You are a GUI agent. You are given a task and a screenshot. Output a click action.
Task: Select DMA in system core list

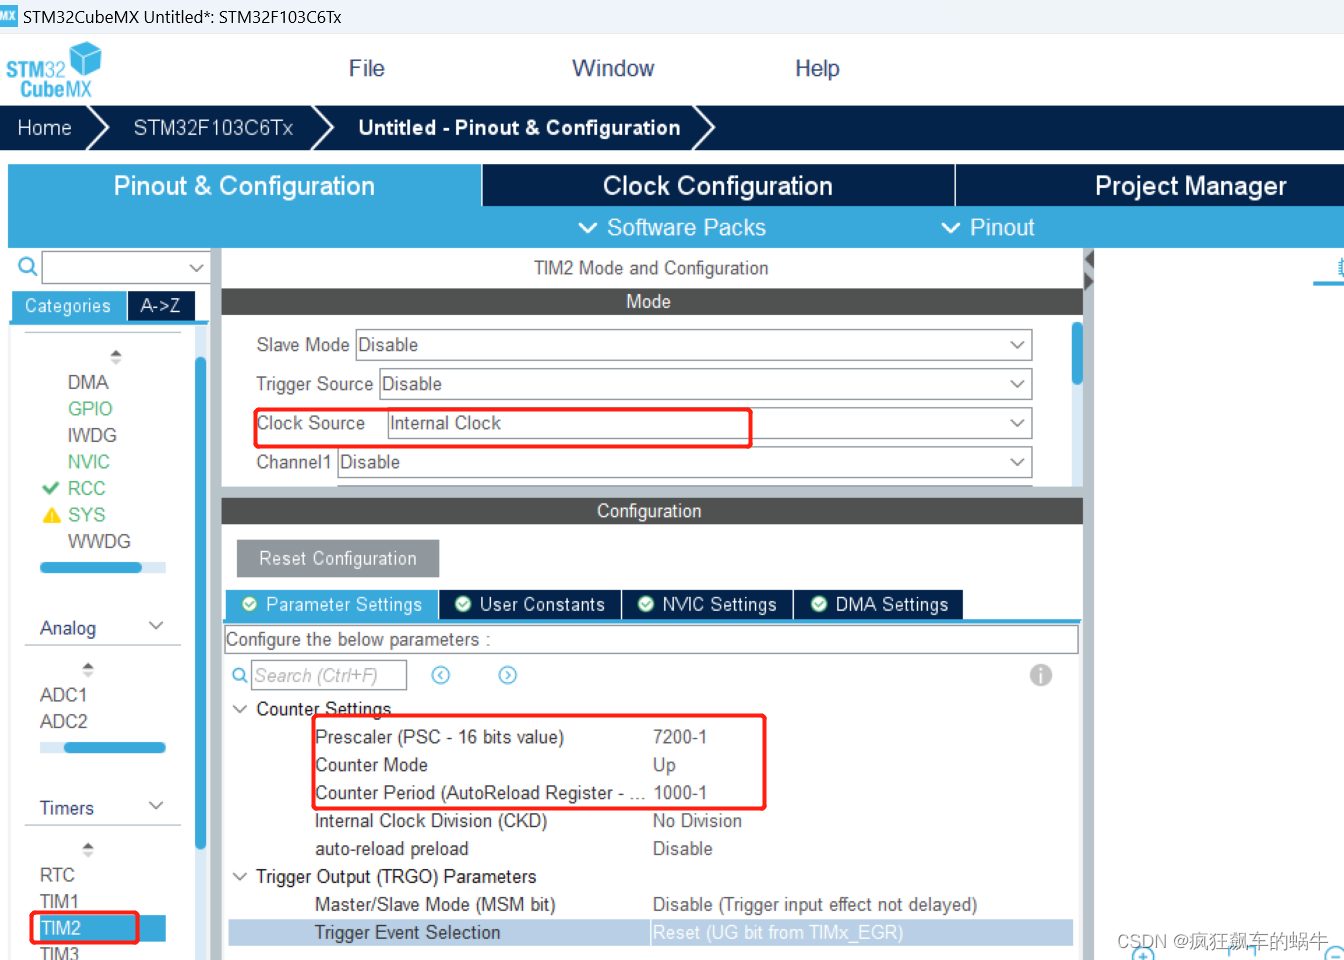88,382
